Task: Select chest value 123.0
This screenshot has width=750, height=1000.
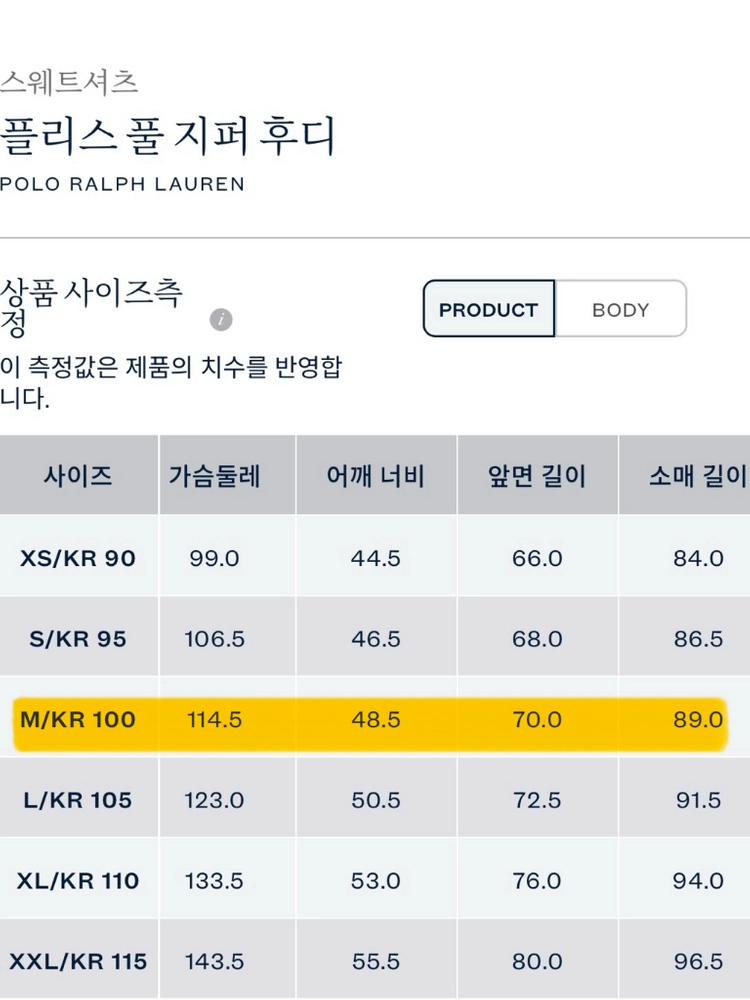Action: (214, 800)
